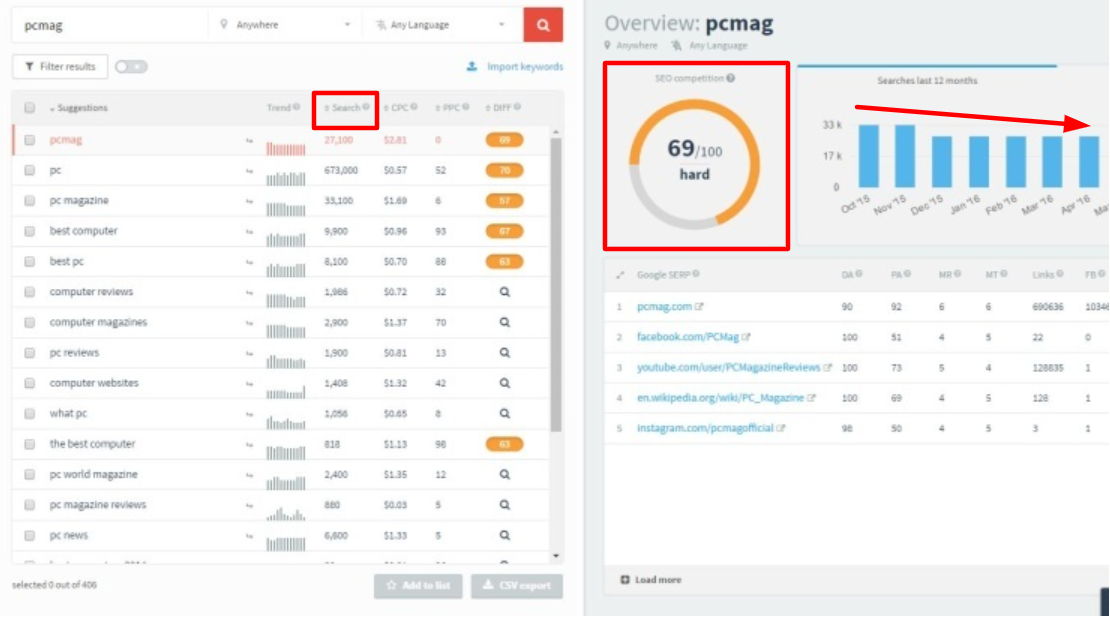Sort by the Search volume column header

346,108
